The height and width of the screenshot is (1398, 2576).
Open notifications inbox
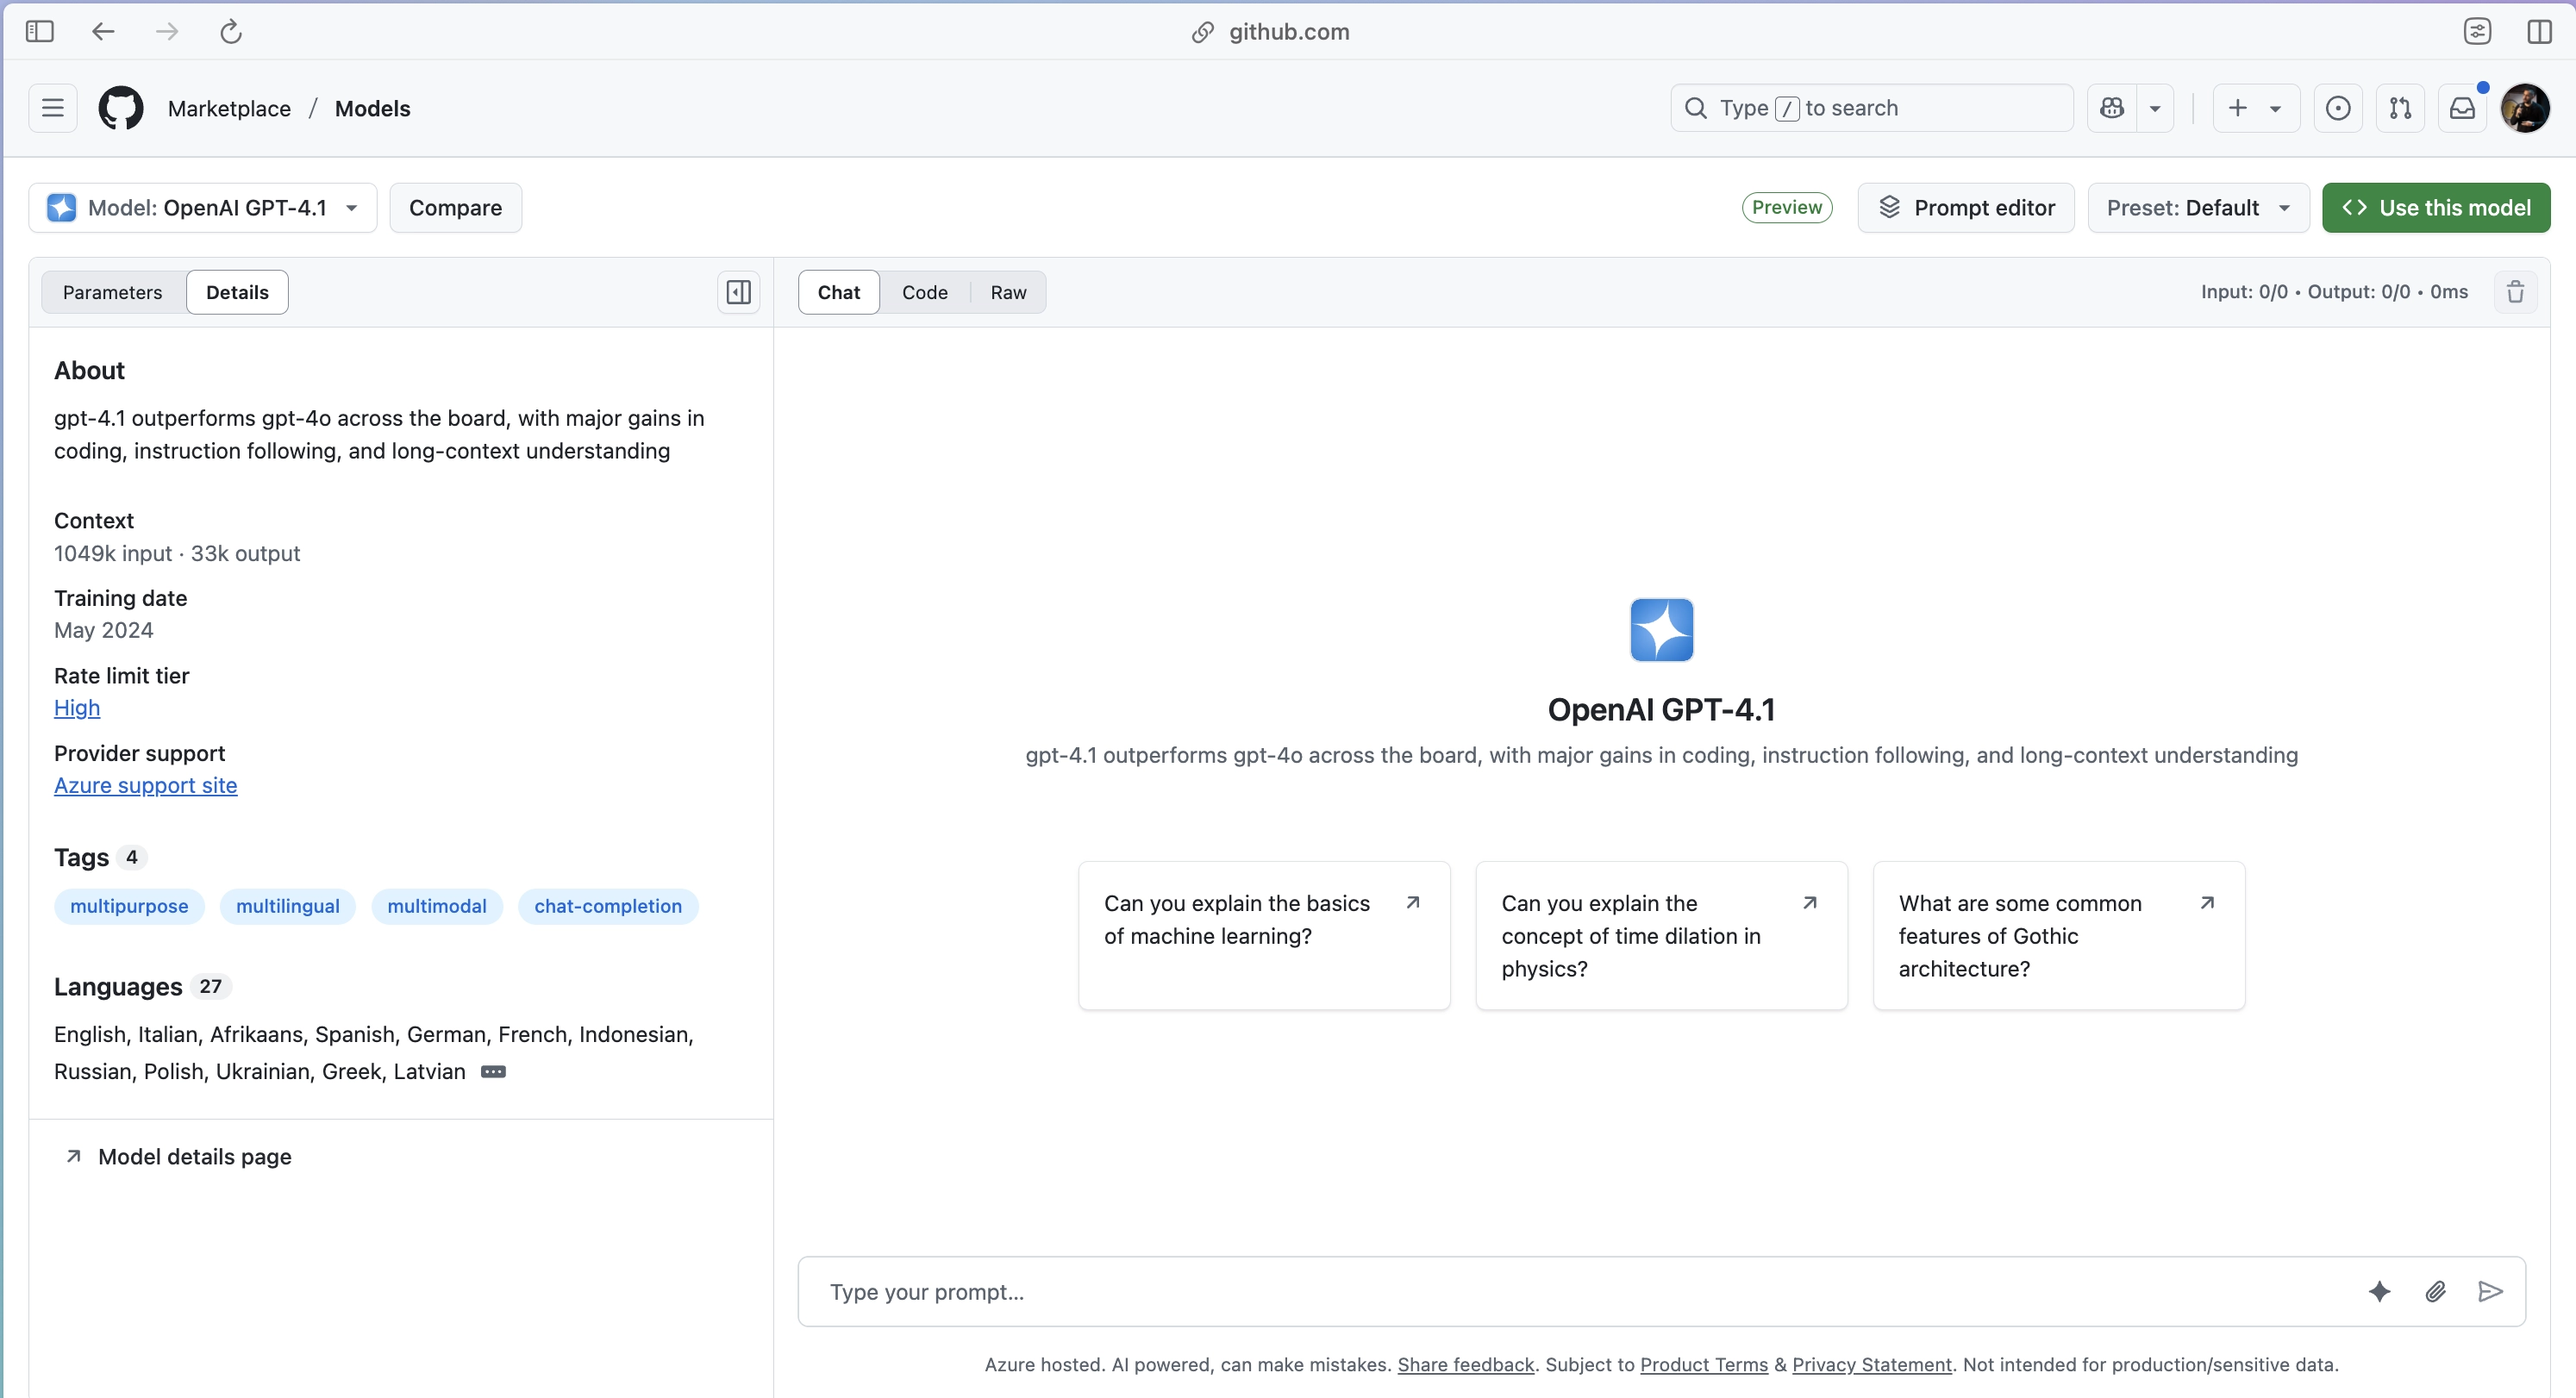(x=2462, y=108)
